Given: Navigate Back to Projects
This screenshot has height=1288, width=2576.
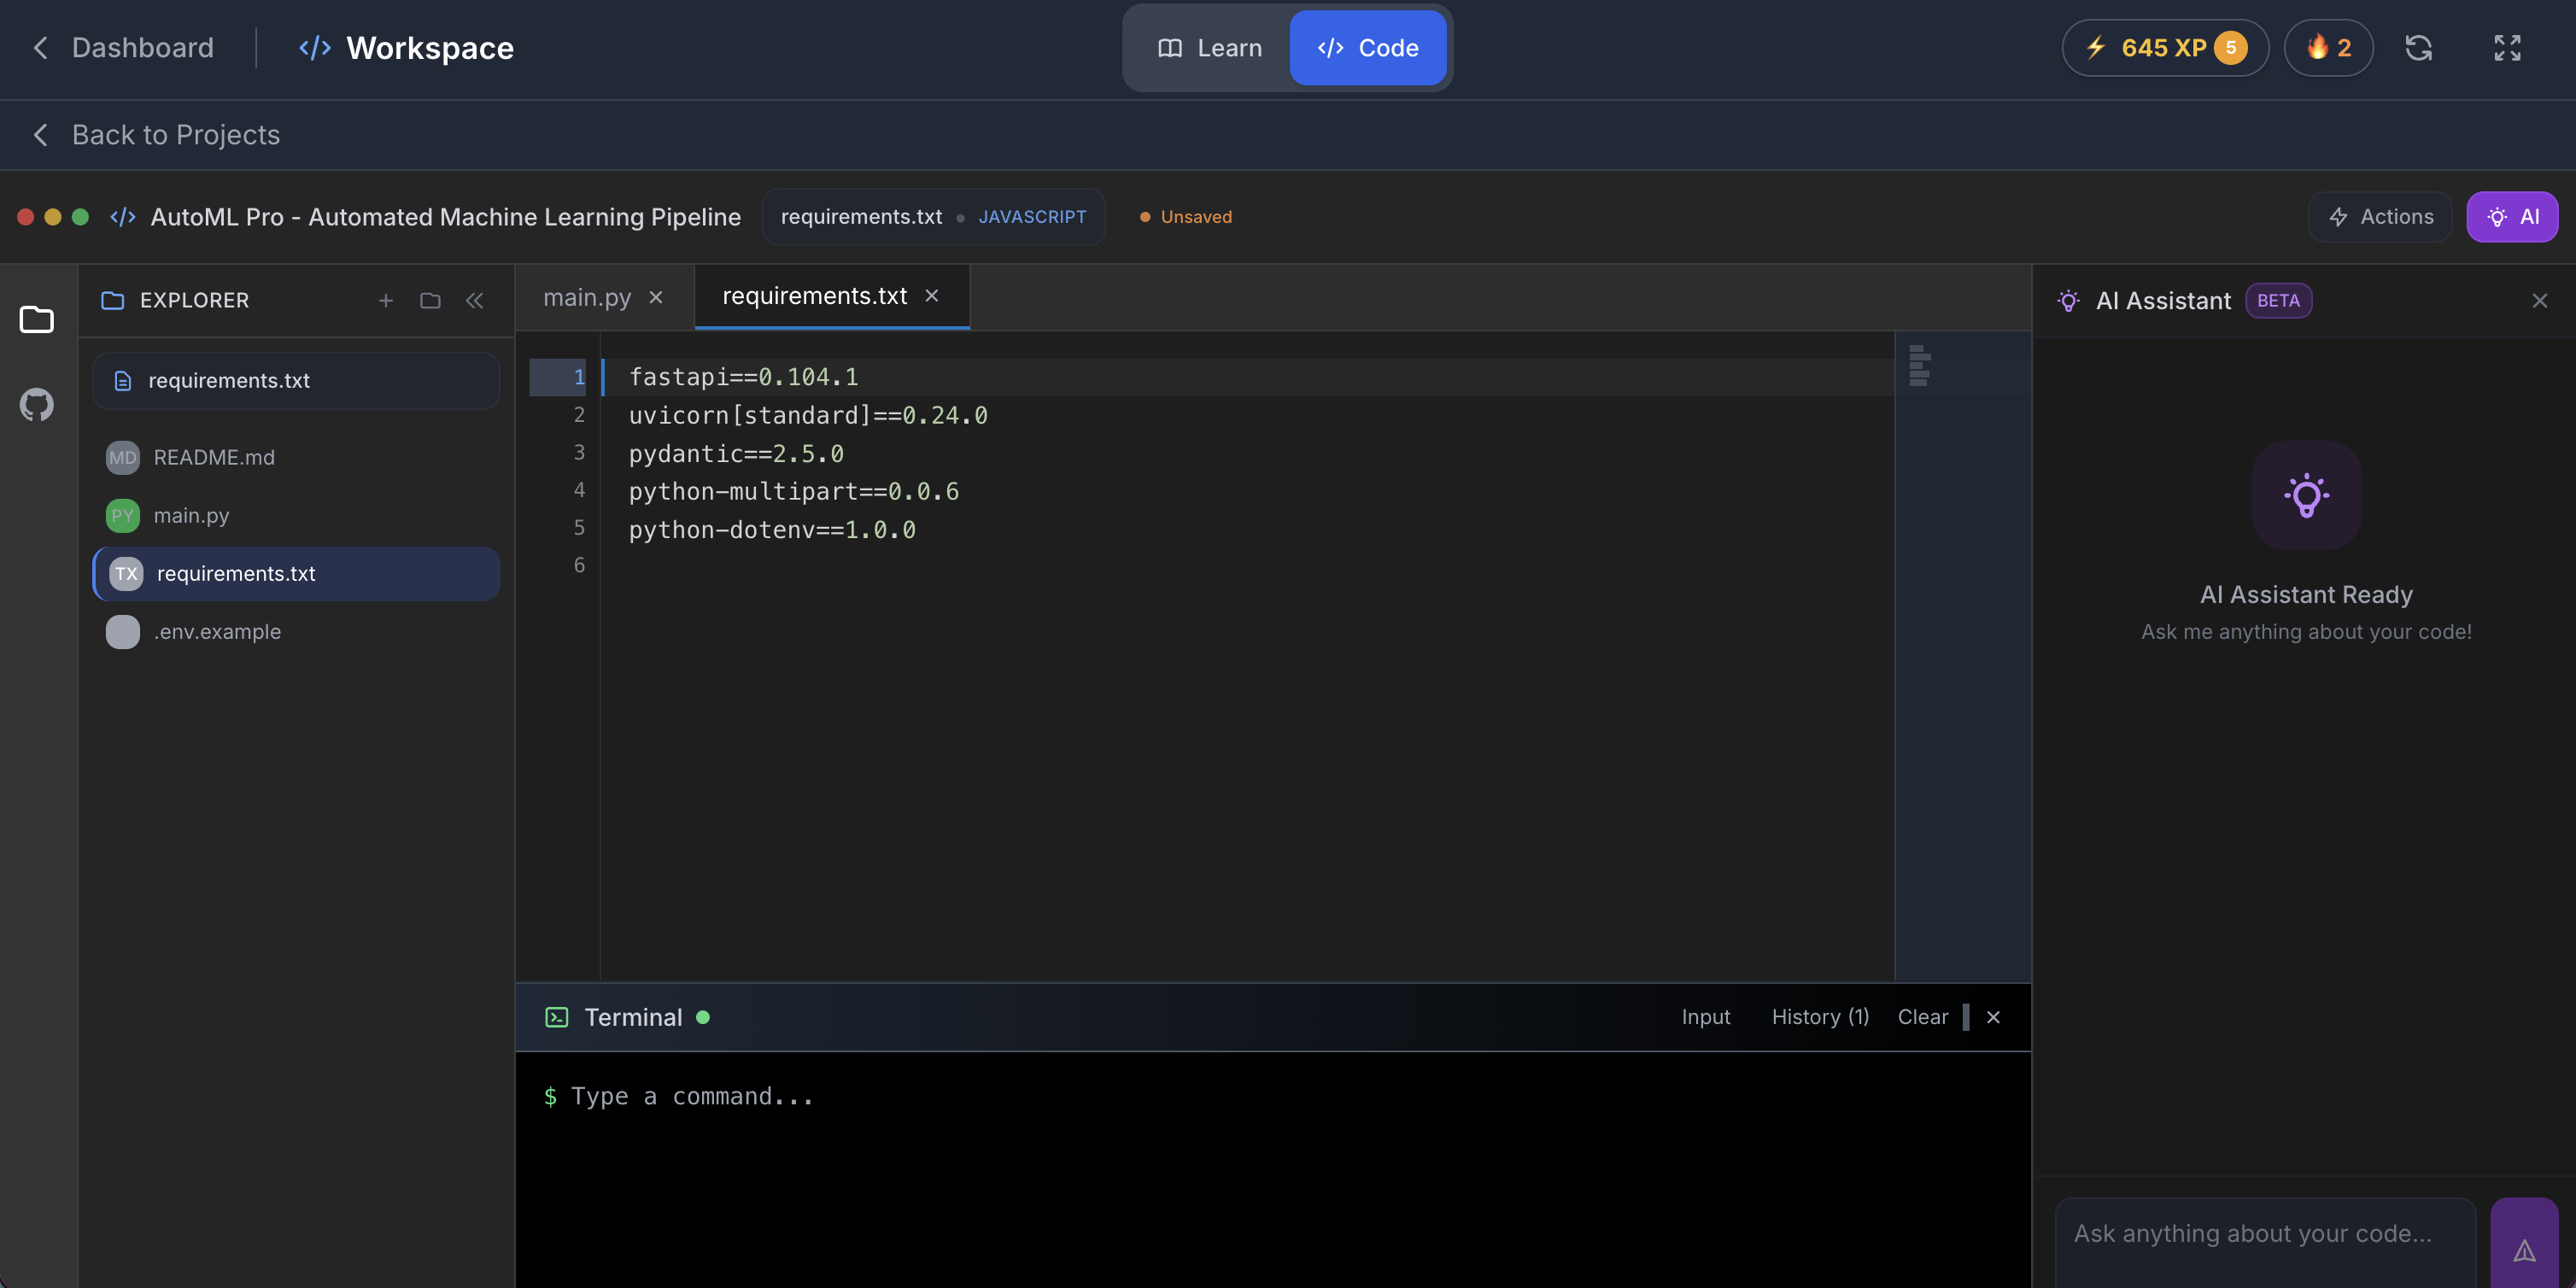Looking at the screenshot, I should tap(155, 135).
